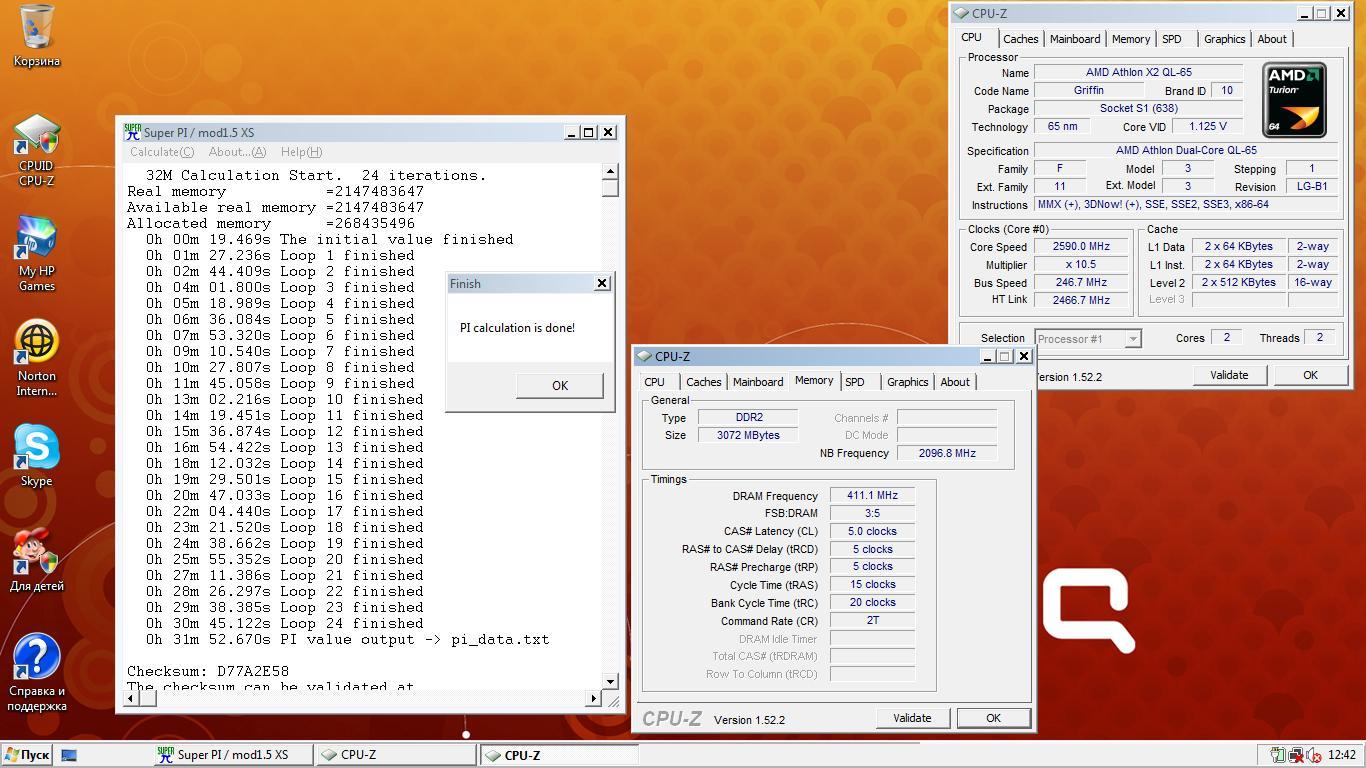Select the Для детей desktop icon
This screenshot has height=768, width=1366.
[36, 560]
